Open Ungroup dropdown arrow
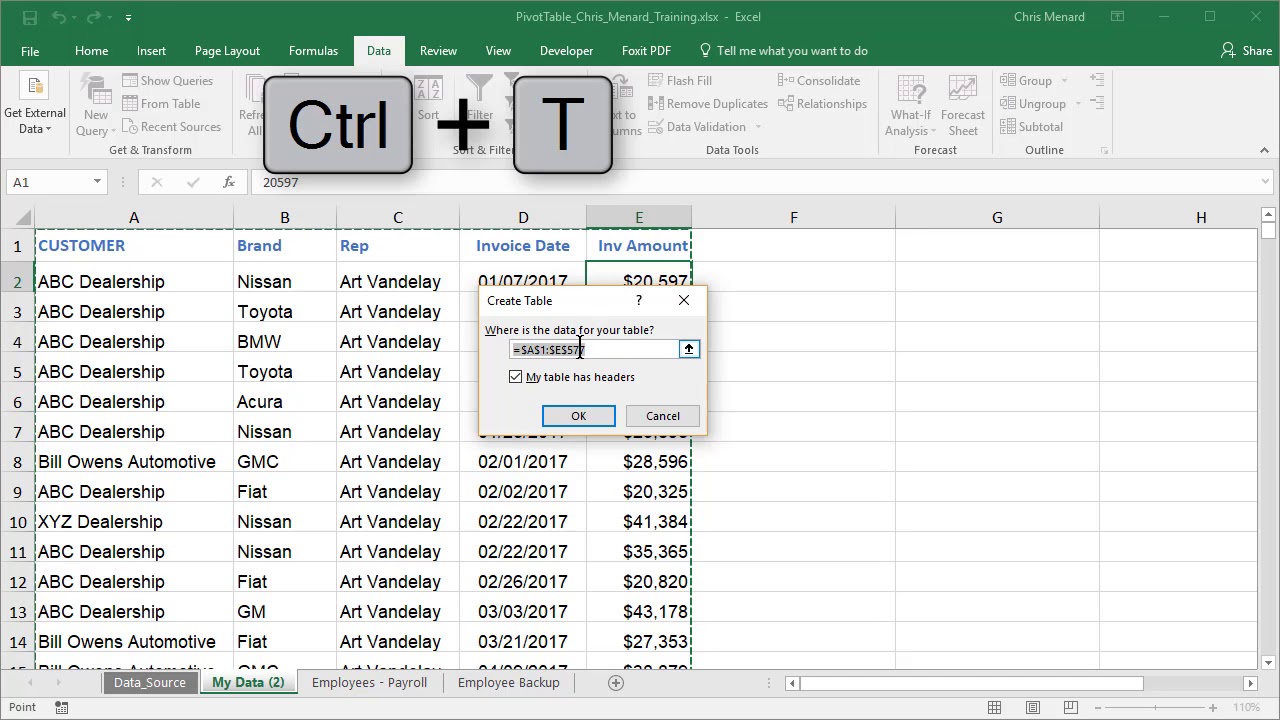Viewport: 1280px width, 720px height. (1078, 104)
